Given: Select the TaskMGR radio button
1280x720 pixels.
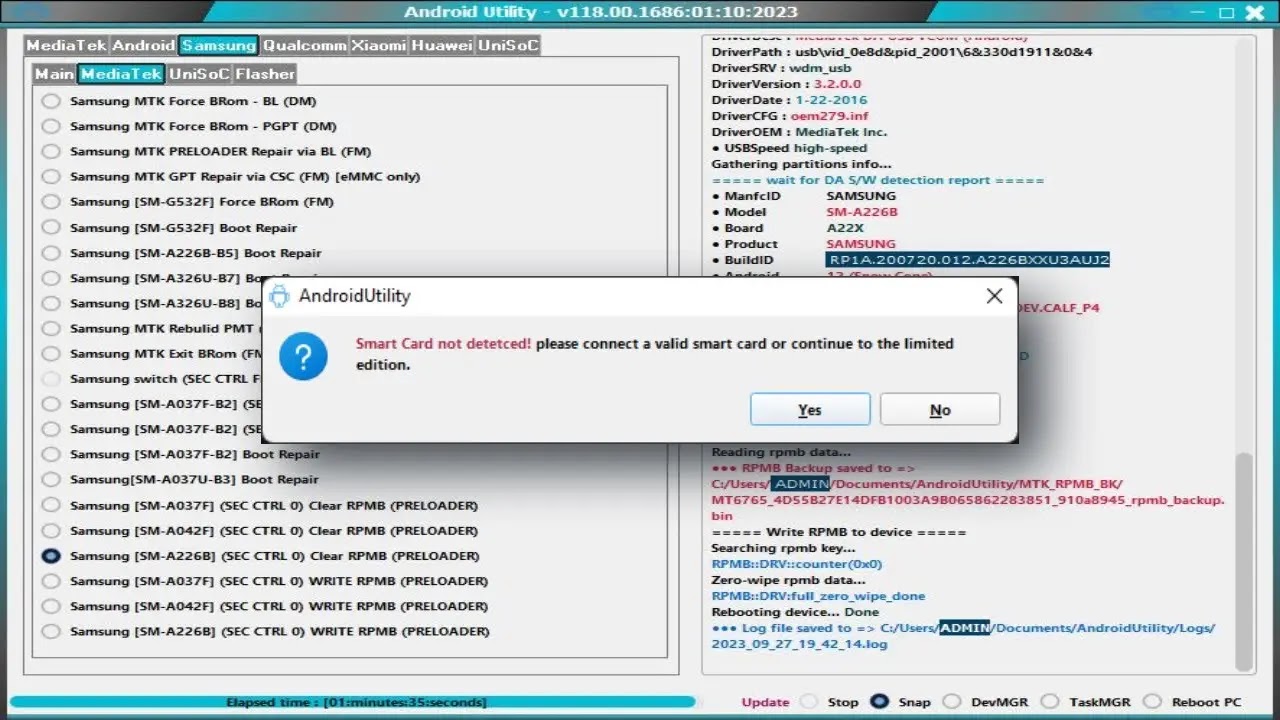Looking at the screenshot, I should pos(1049,702).
